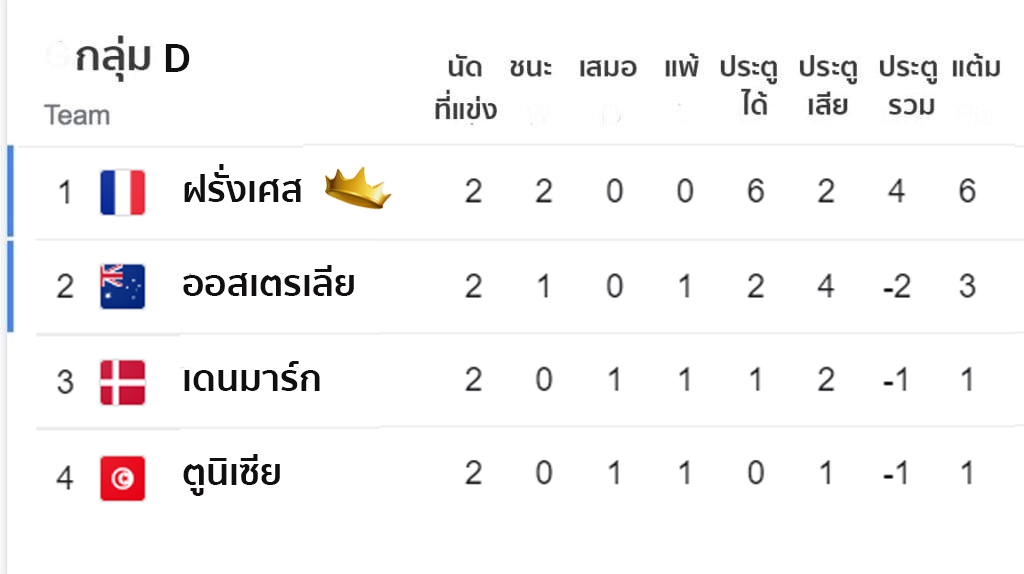Click the gold crown icon beside ฝรั่งเศส

[358, 188]
